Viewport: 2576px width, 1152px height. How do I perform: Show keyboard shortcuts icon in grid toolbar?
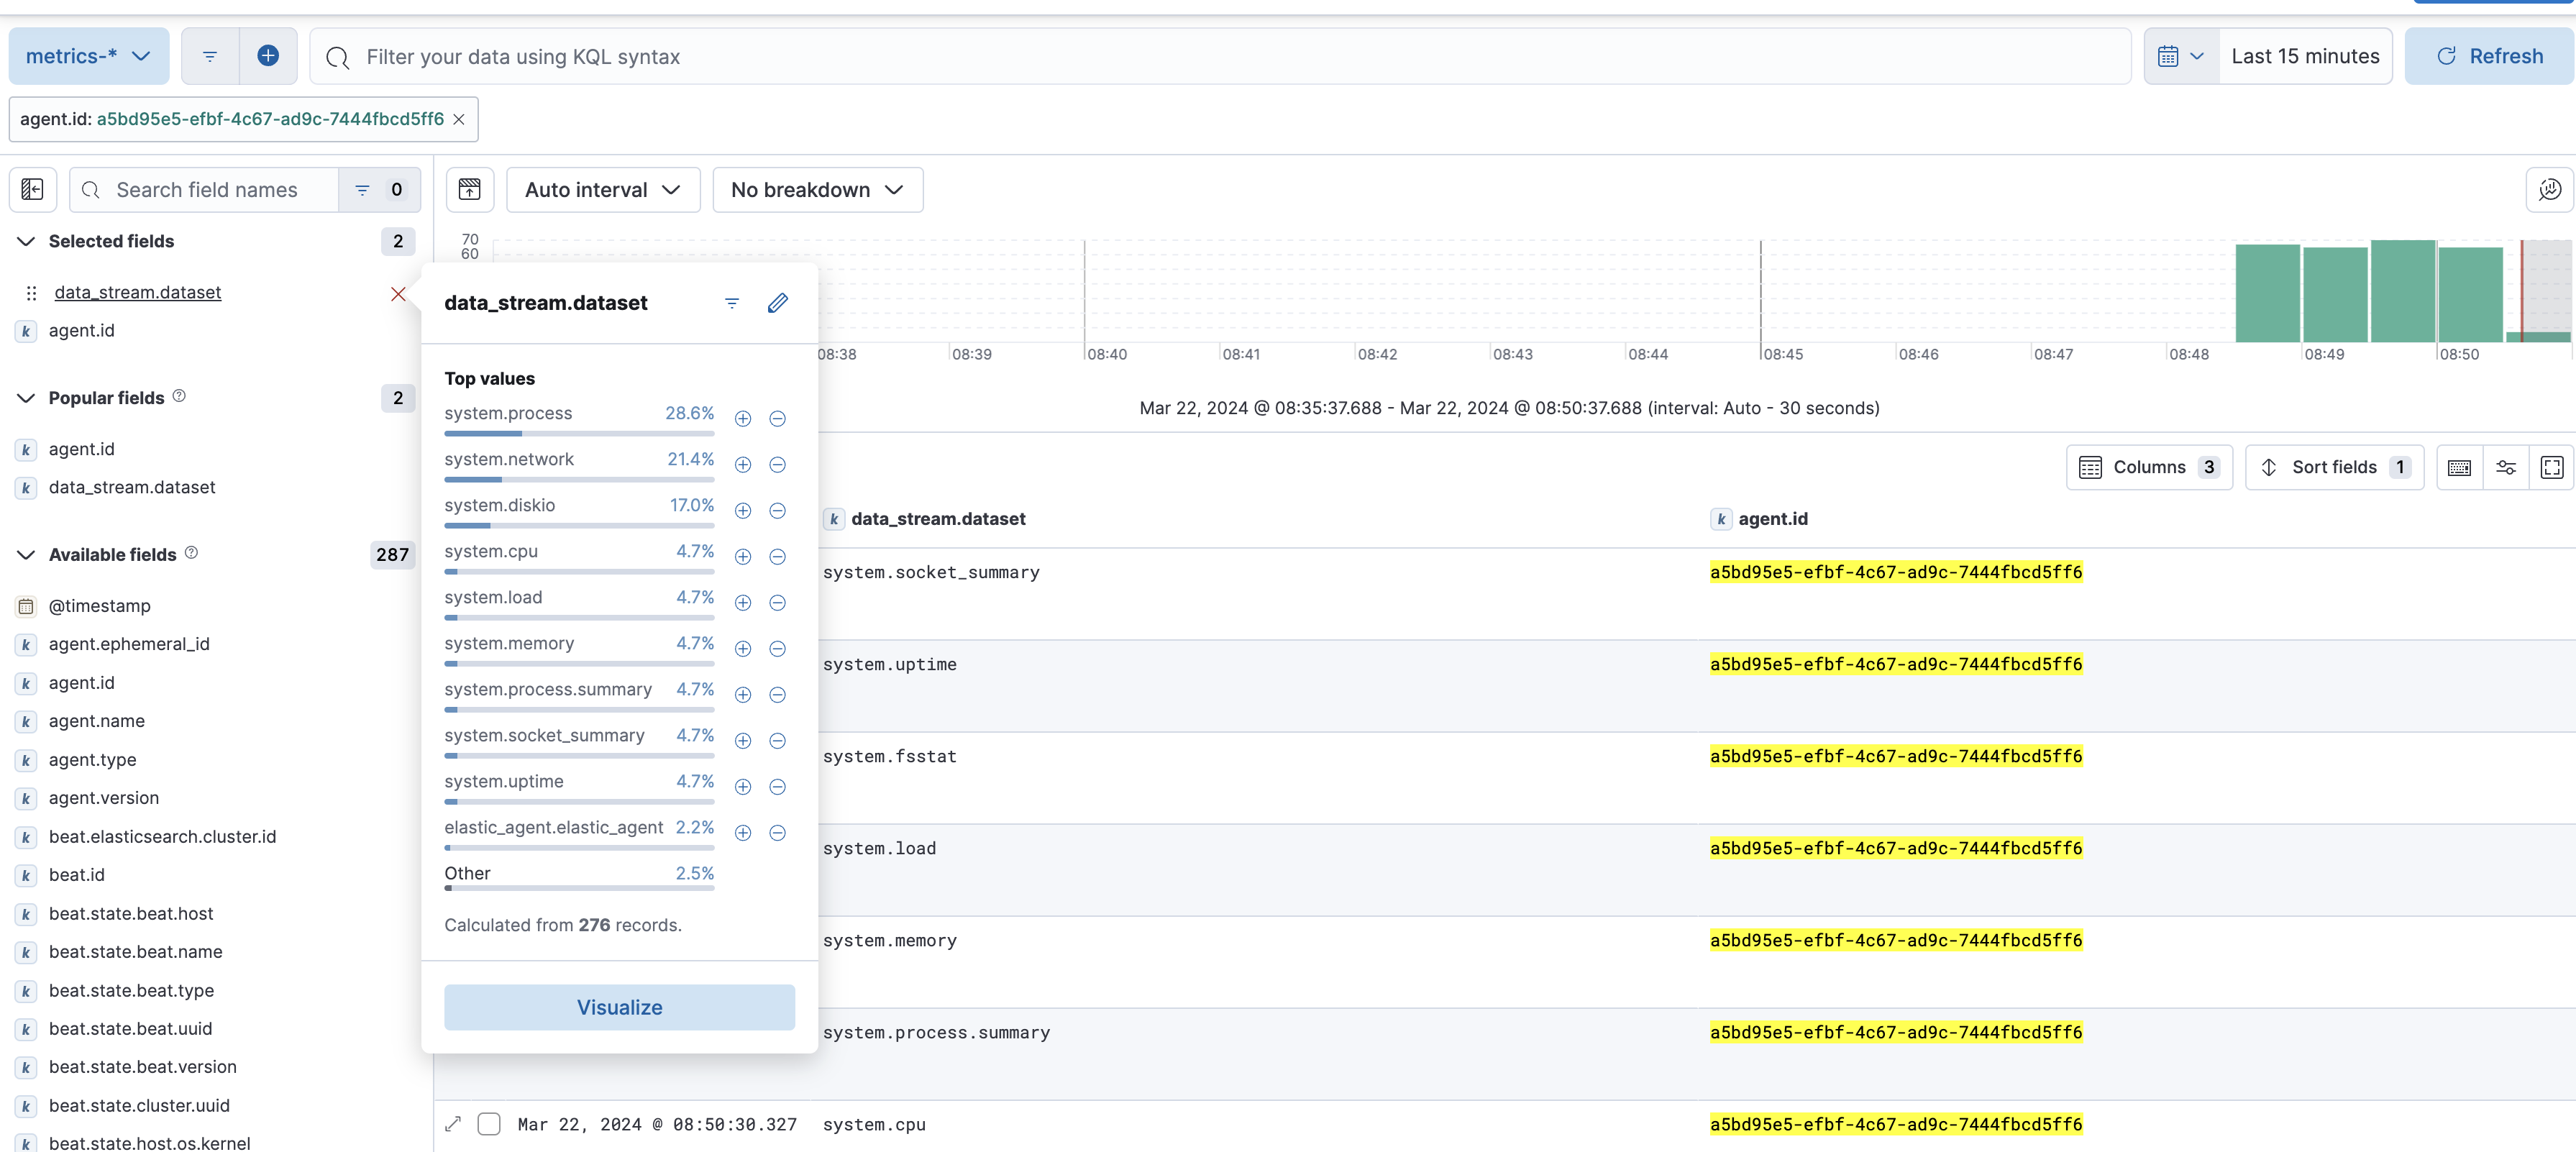[2459, 467]
